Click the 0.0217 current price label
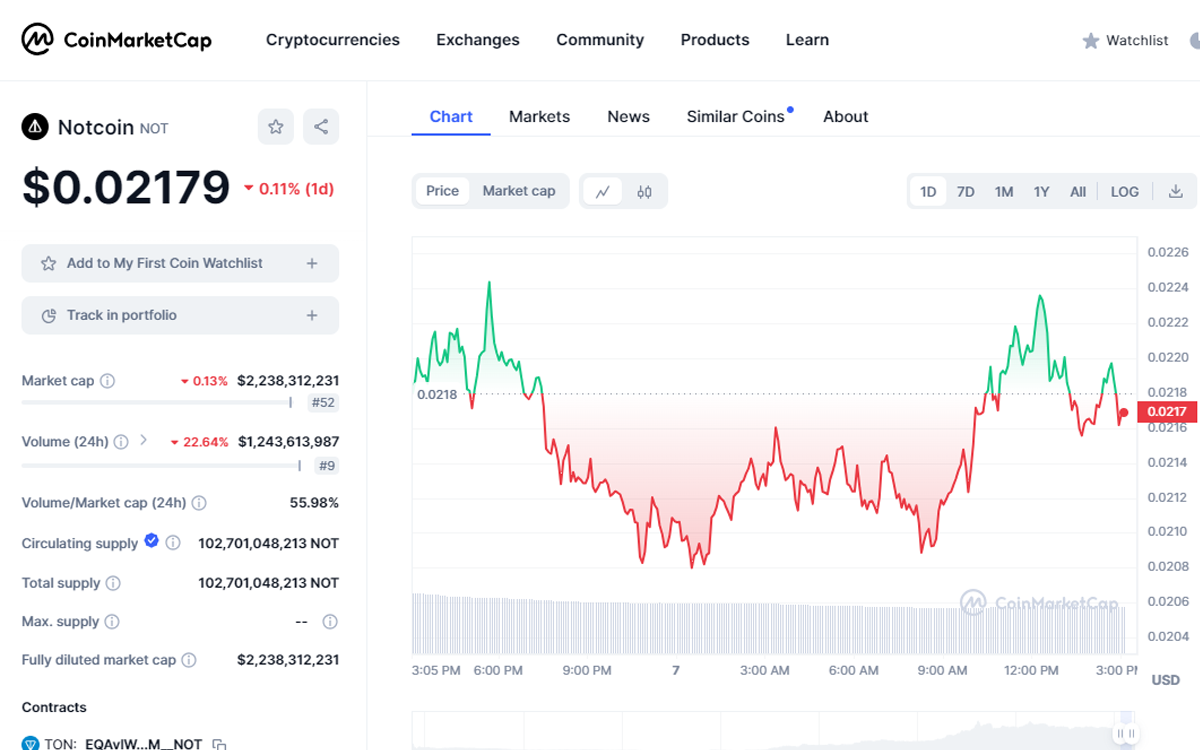This screenshot has height=750, width=1200. tap(1166, 411)
